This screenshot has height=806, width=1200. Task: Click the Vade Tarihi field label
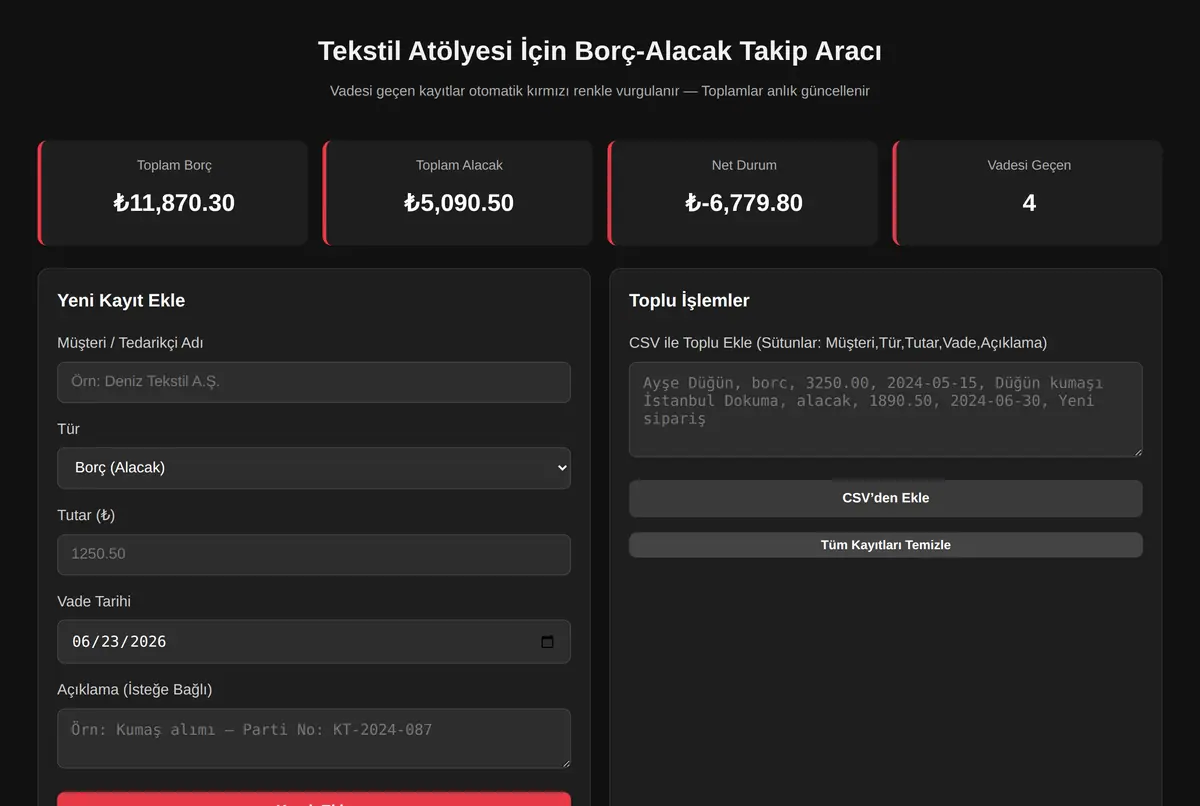(94, 602)
